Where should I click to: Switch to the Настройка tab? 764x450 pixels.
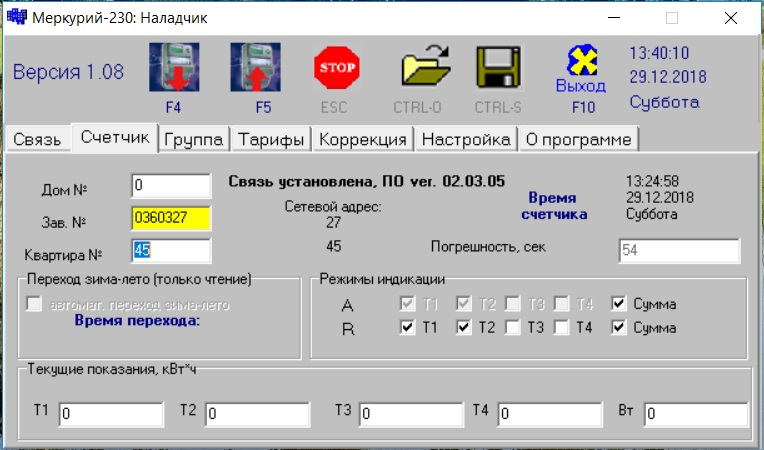click(x=466, y=139)
